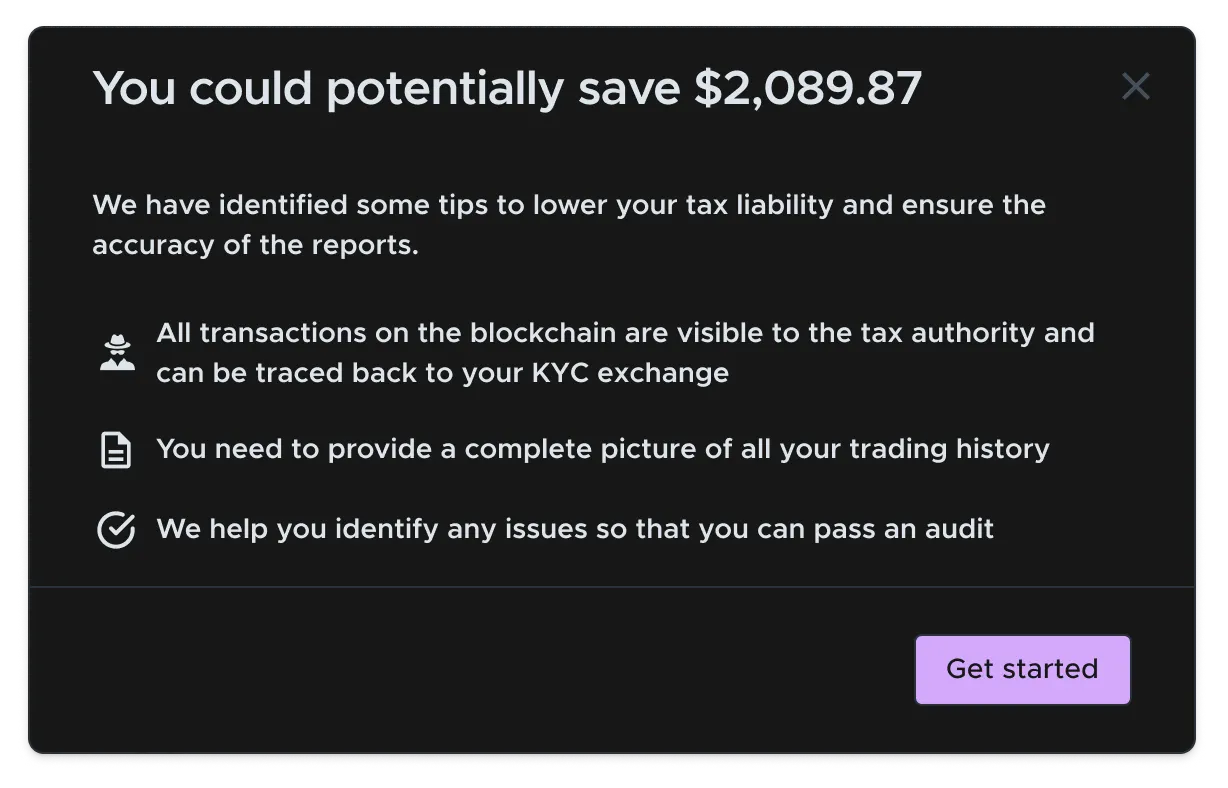Click the document page icon
The width and height of the screenshot is (1228, 788).
[116, 450]
